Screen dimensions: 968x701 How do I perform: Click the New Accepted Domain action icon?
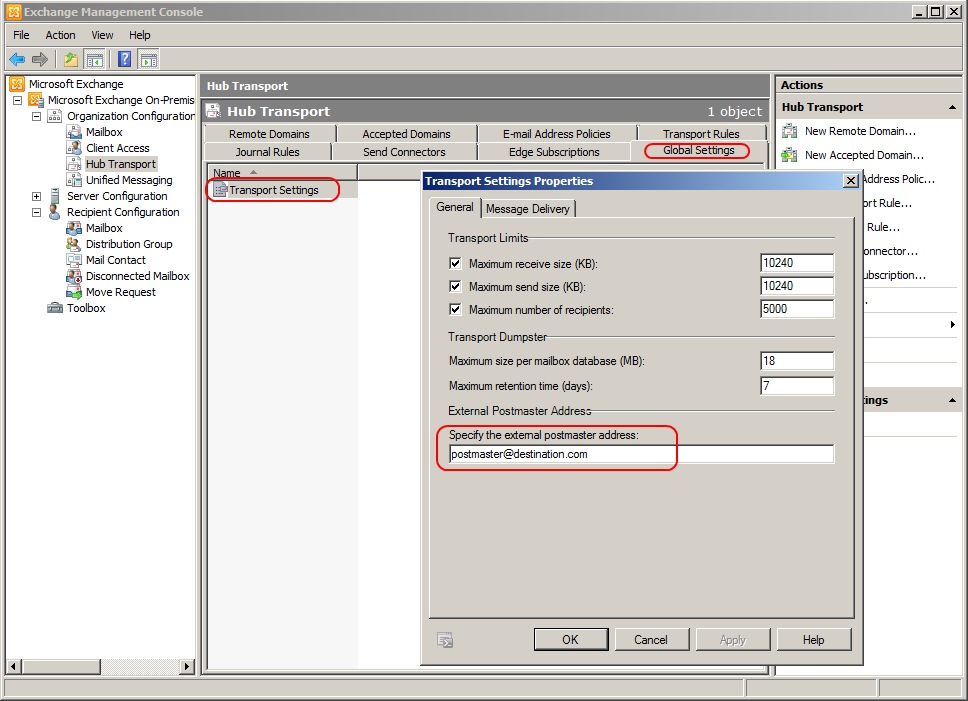[790, 155]
